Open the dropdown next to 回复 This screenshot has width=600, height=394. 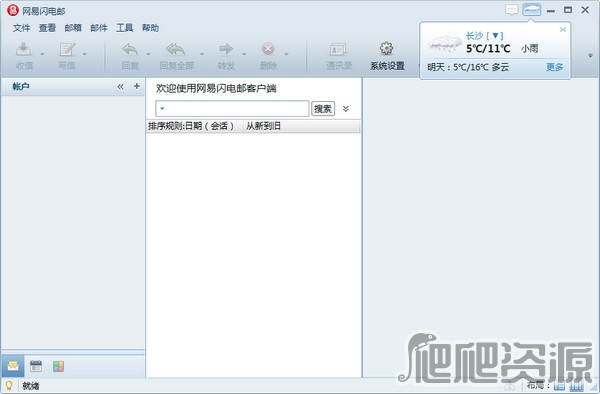tap(148, 54)
